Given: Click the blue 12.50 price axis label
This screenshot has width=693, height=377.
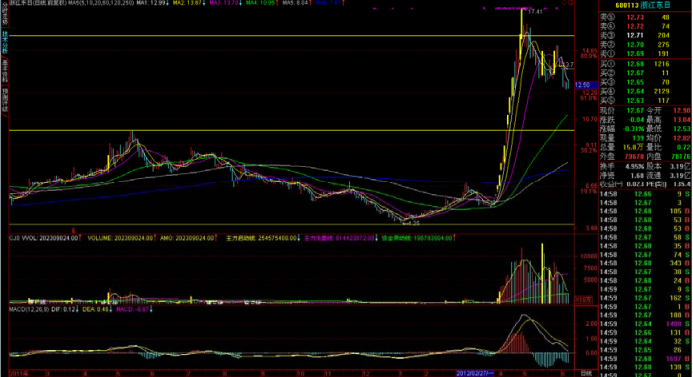Looking at the screenshot, I should coord(586,84).
